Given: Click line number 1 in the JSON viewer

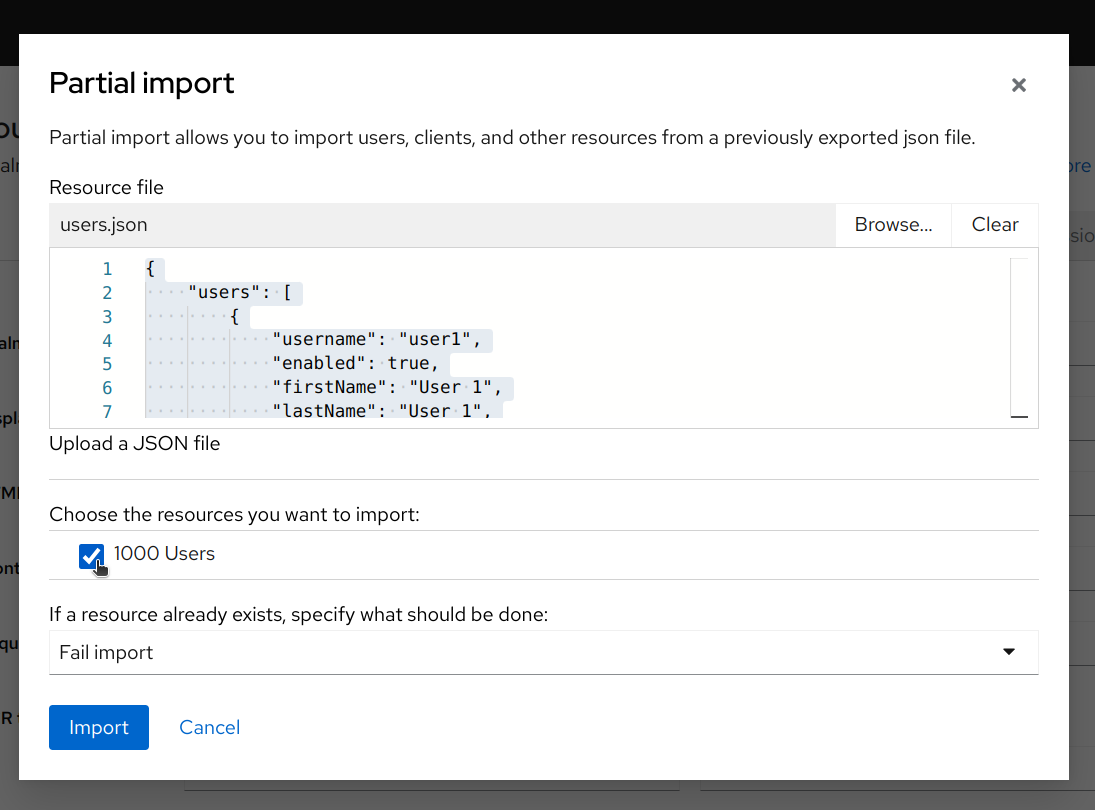Looking at the screenshot, I should point(107,269).
